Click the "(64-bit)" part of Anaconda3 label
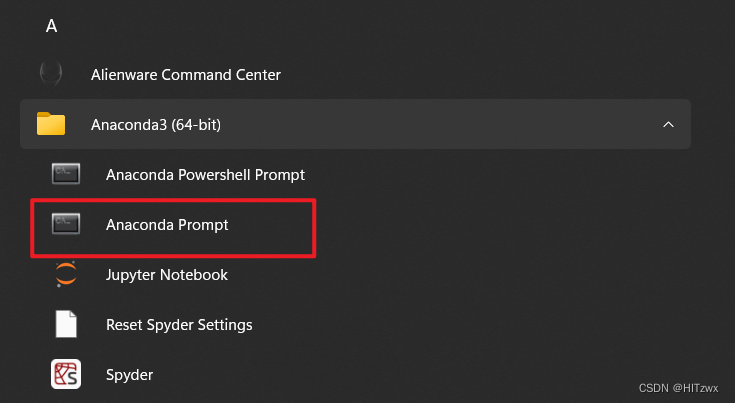Viewport: 735px width, 403px height. (196, 125)
